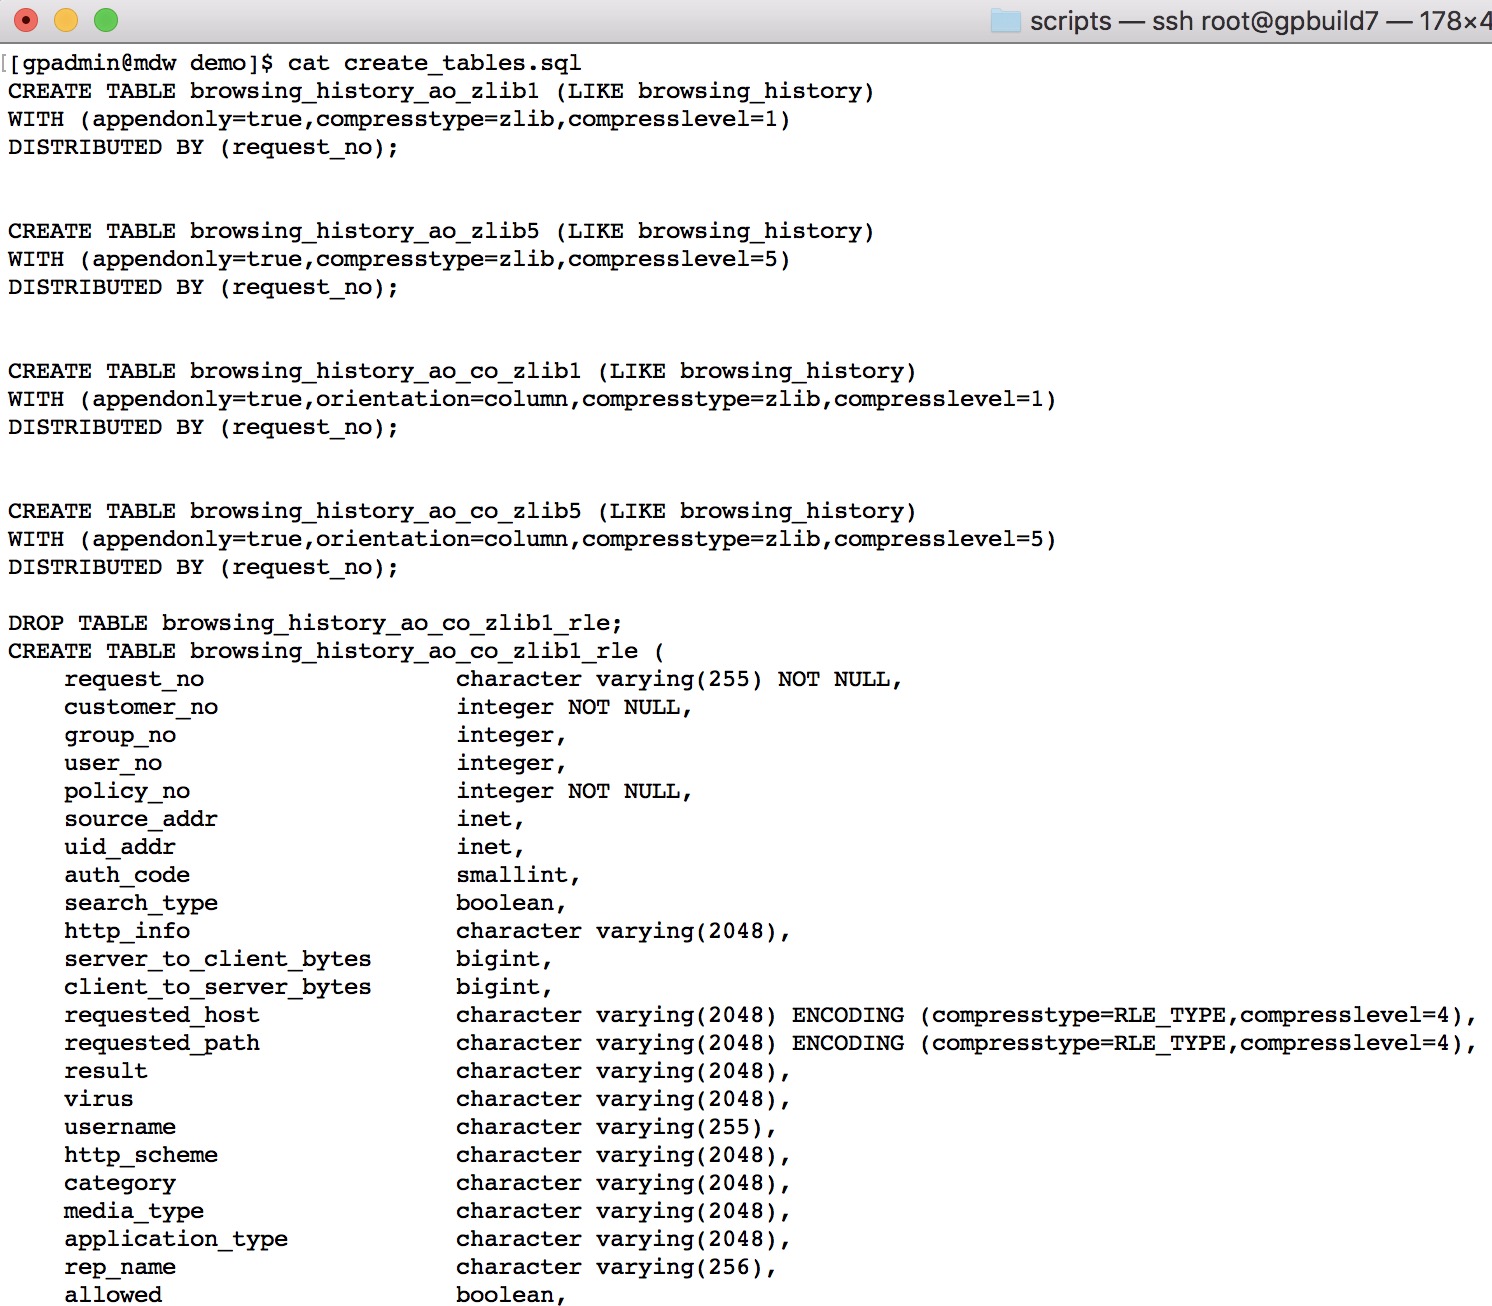Select the browsing_history_ao_zlib1 table name
1492x1306 pixels.
[366, 91]
